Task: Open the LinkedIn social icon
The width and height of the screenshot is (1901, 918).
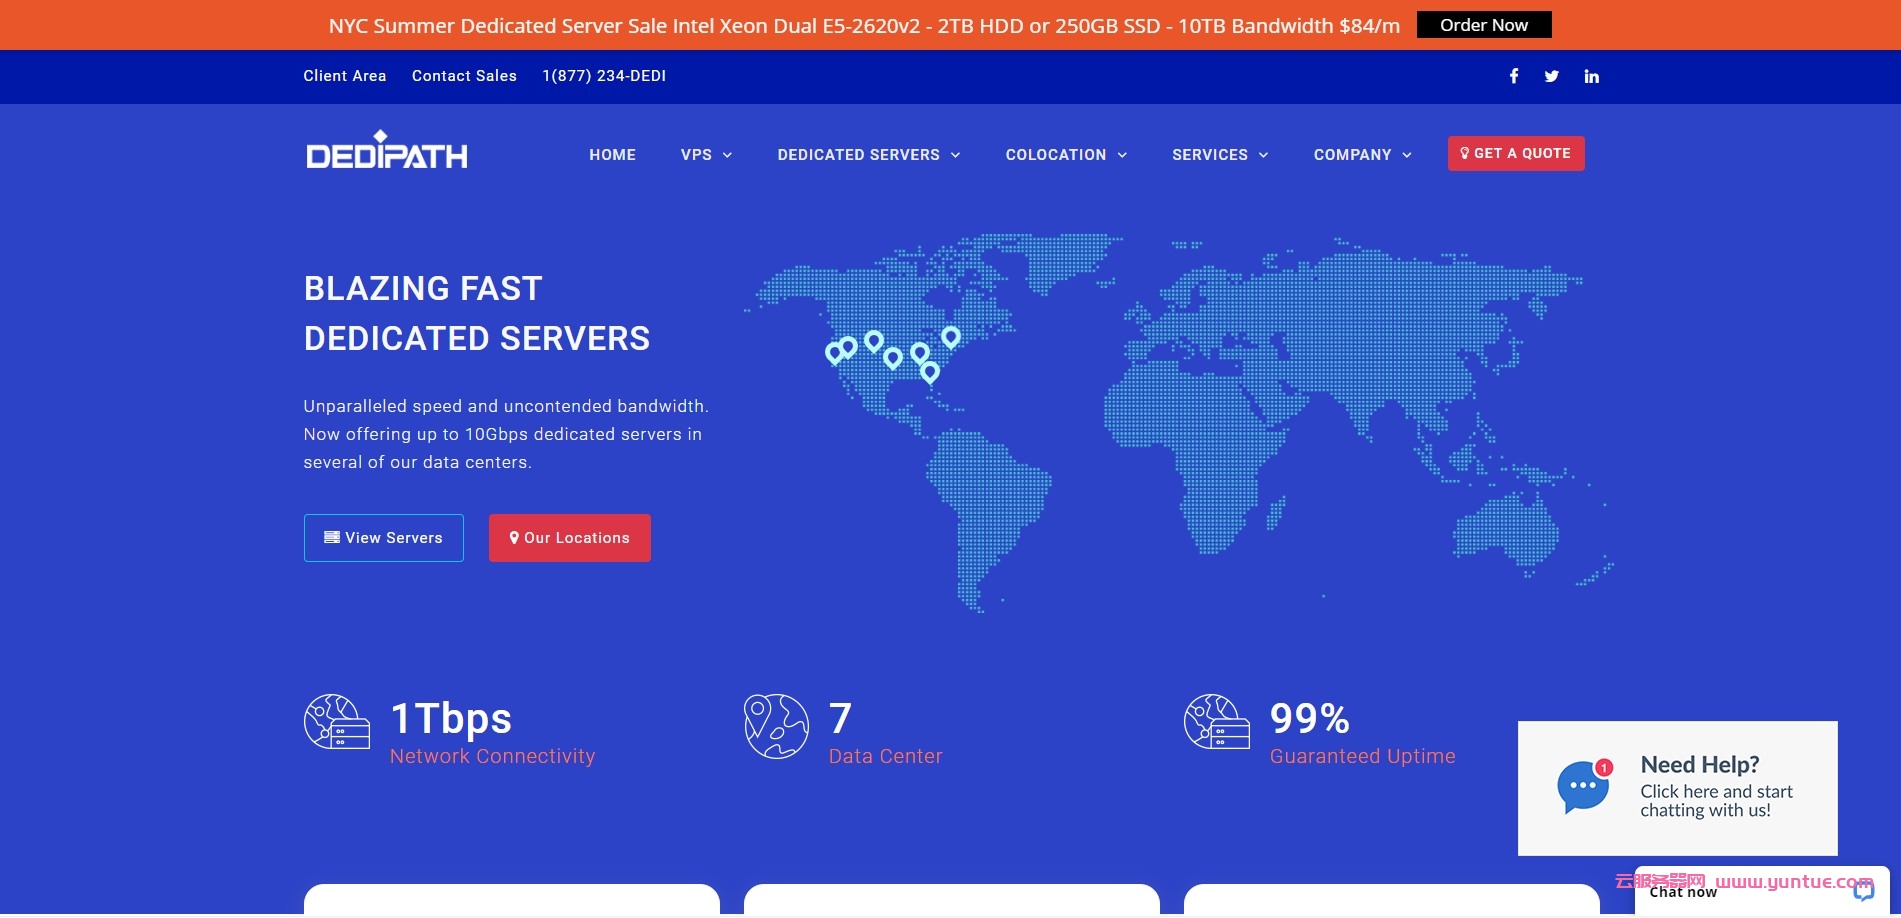Action: click(x=1591, y=76)
